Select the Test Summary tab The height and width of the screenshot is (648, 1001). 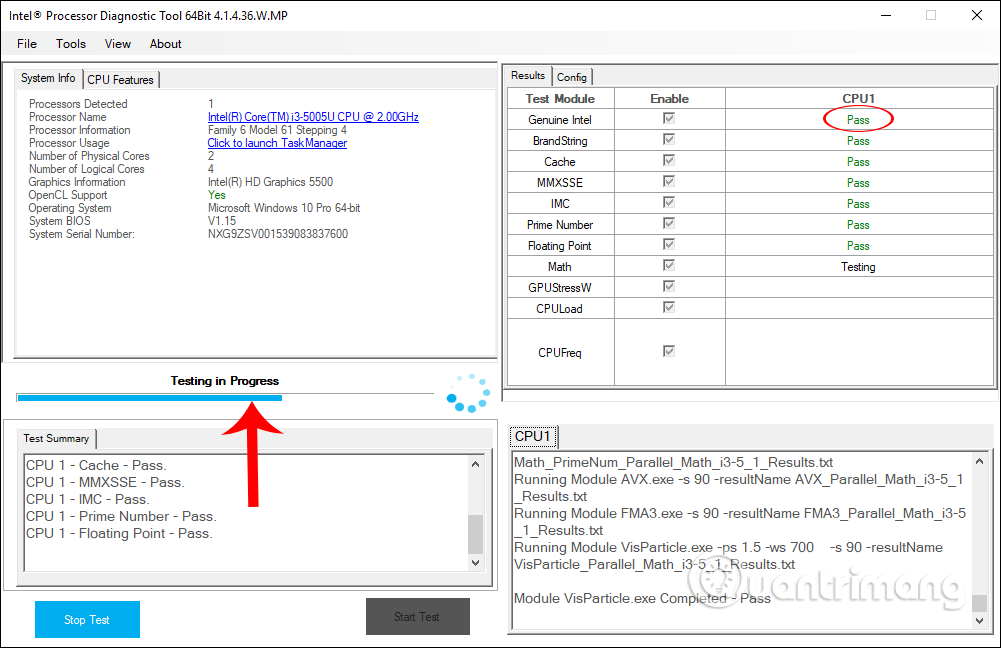[x=56, y=439]
